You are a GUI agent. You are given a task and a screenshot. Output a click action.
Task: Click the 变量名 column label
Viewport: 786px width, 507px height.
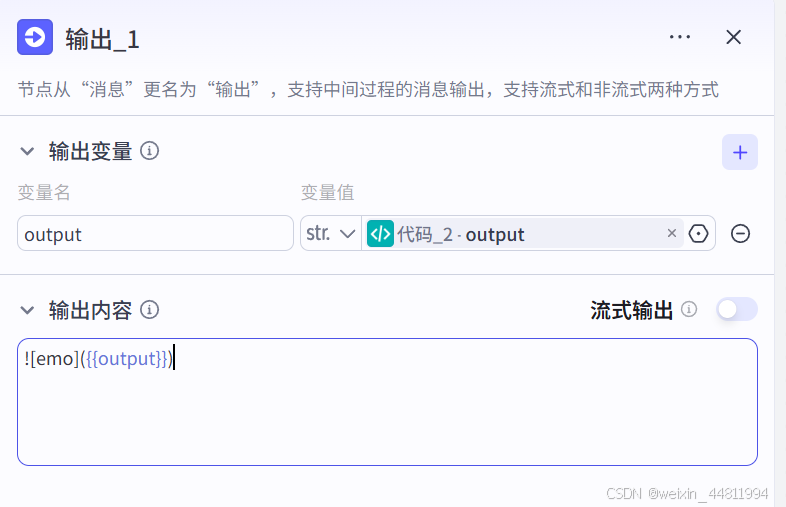coord(44,193)
